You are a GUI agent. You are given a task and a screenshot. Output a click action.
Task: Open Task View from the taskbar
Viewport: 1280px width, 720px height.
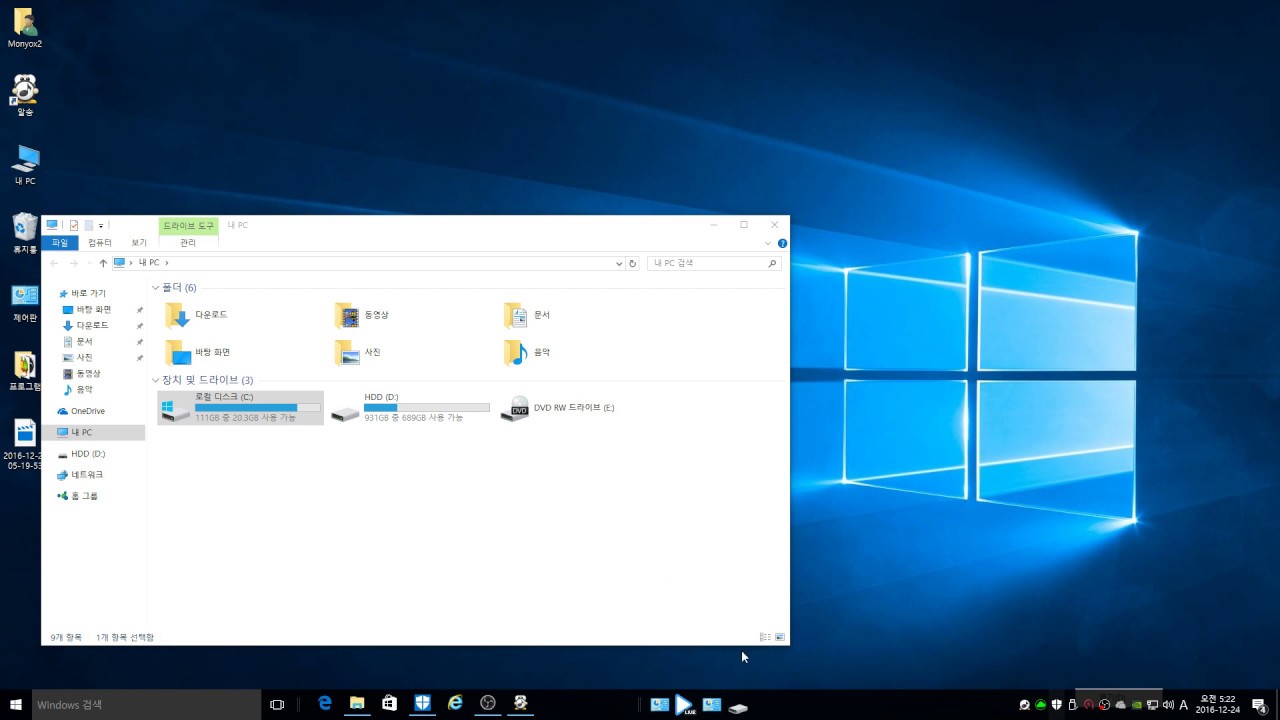tap(277, 705)
